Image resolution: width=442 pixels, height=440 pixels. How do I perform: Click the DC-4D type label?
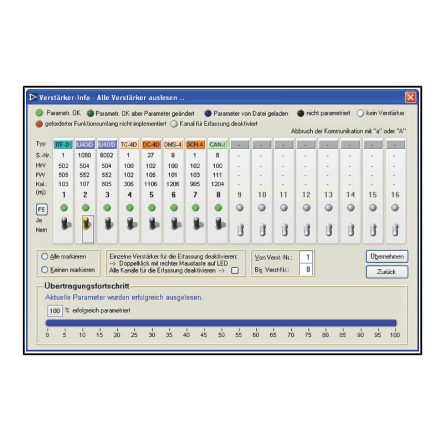tap(151, 144)
